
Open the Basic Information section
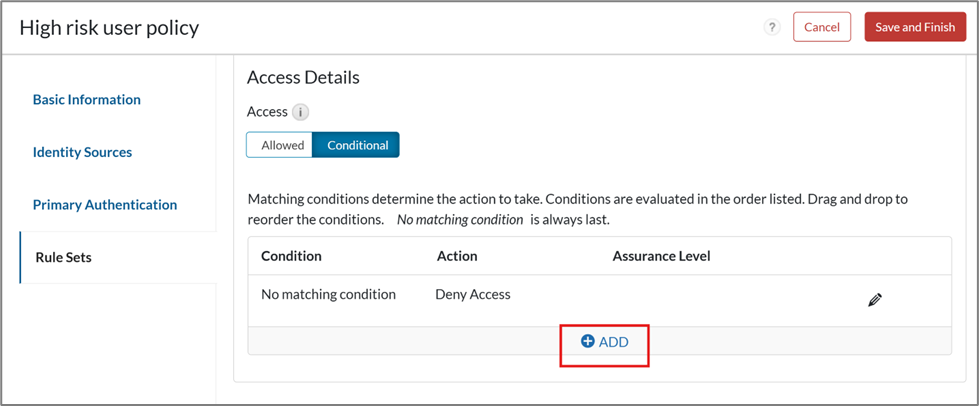(x=87, y=100)
